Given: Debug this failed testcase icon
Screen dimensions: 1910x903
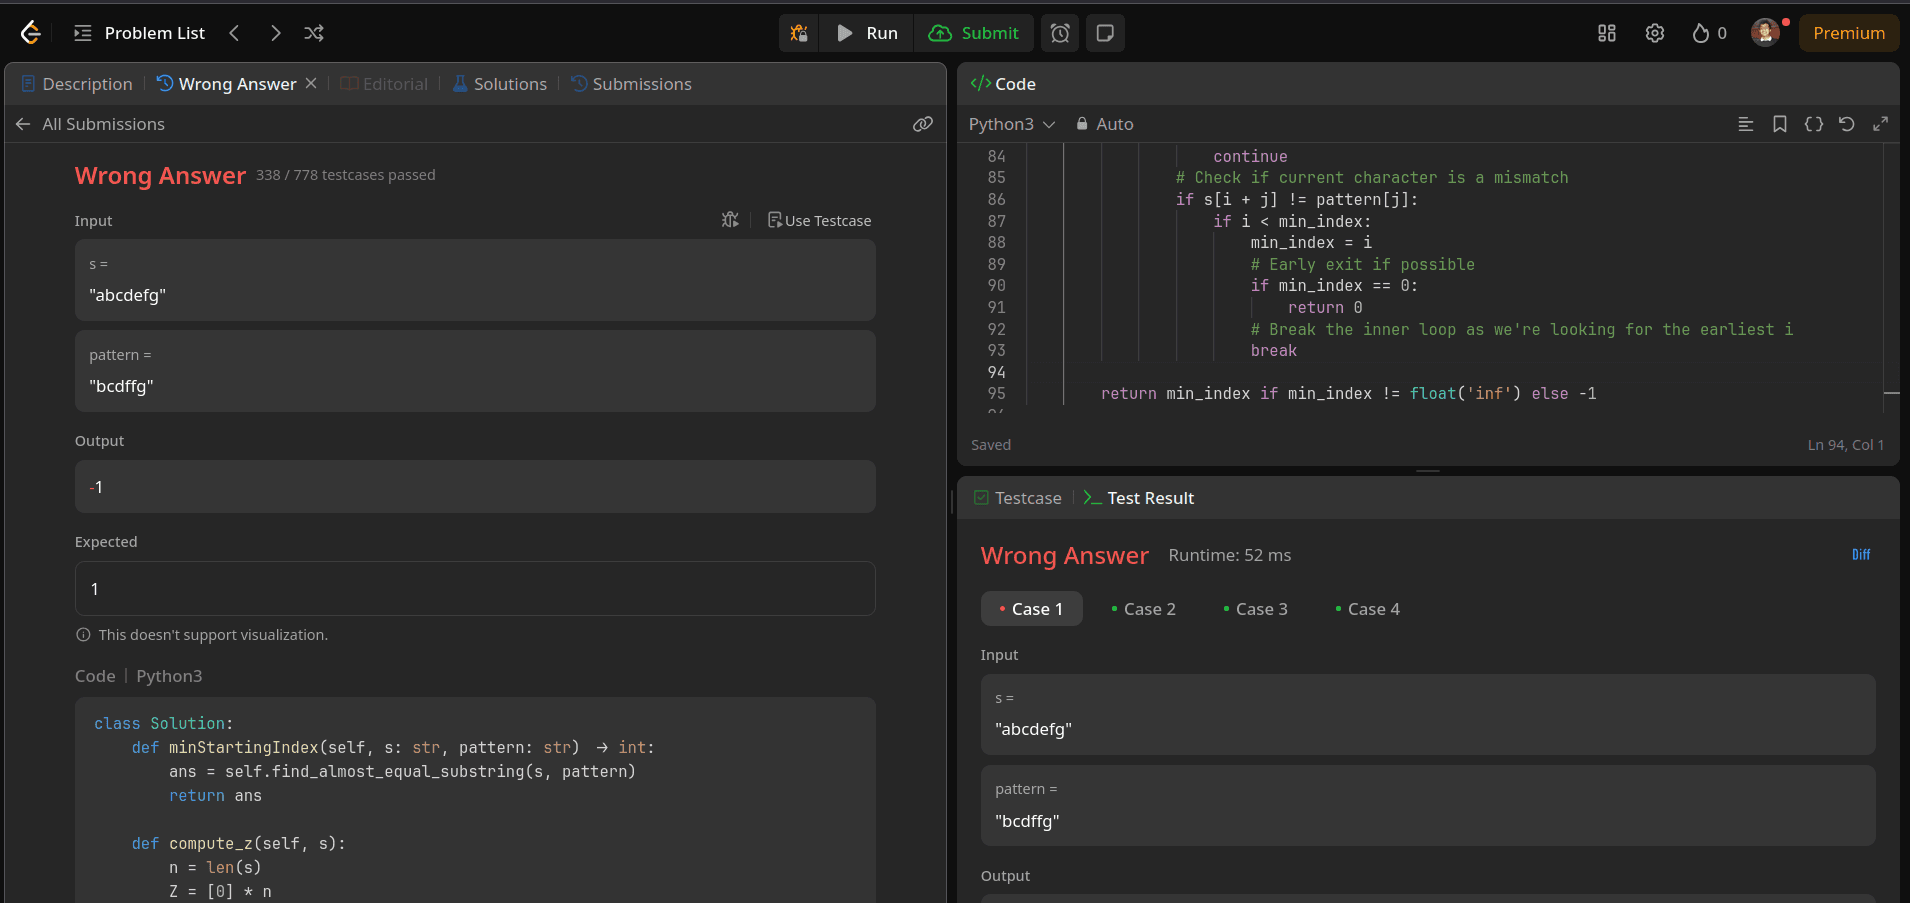Looking at the screenshot, I should 730,220.
